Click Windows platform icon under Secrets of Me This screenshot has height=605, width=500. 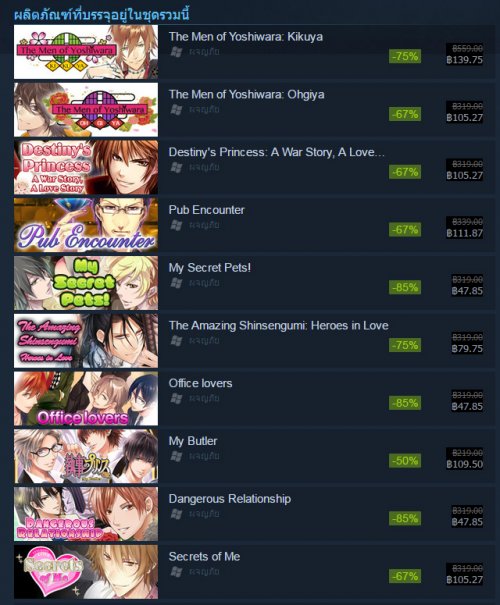click(176, 572)
